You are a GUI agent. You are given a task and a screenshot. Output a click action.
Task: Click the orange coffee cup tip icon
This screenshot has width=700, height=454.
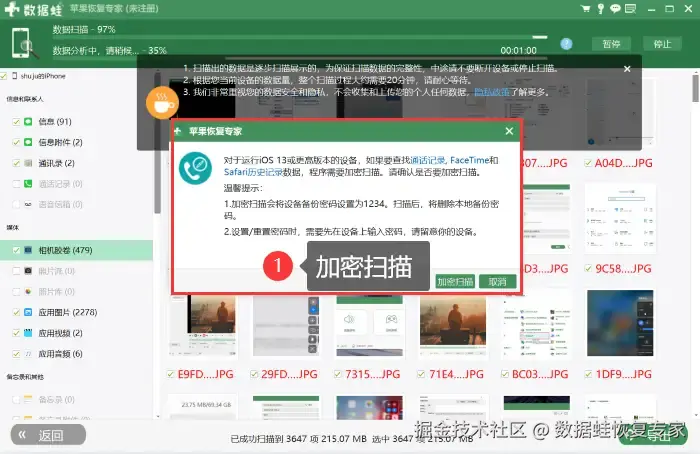tap(162, 102)
